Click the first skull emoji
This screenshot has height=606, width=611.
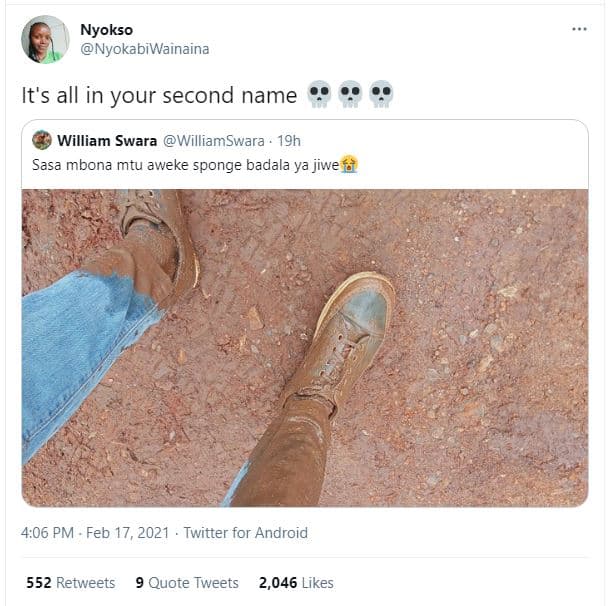coord(319,95)
